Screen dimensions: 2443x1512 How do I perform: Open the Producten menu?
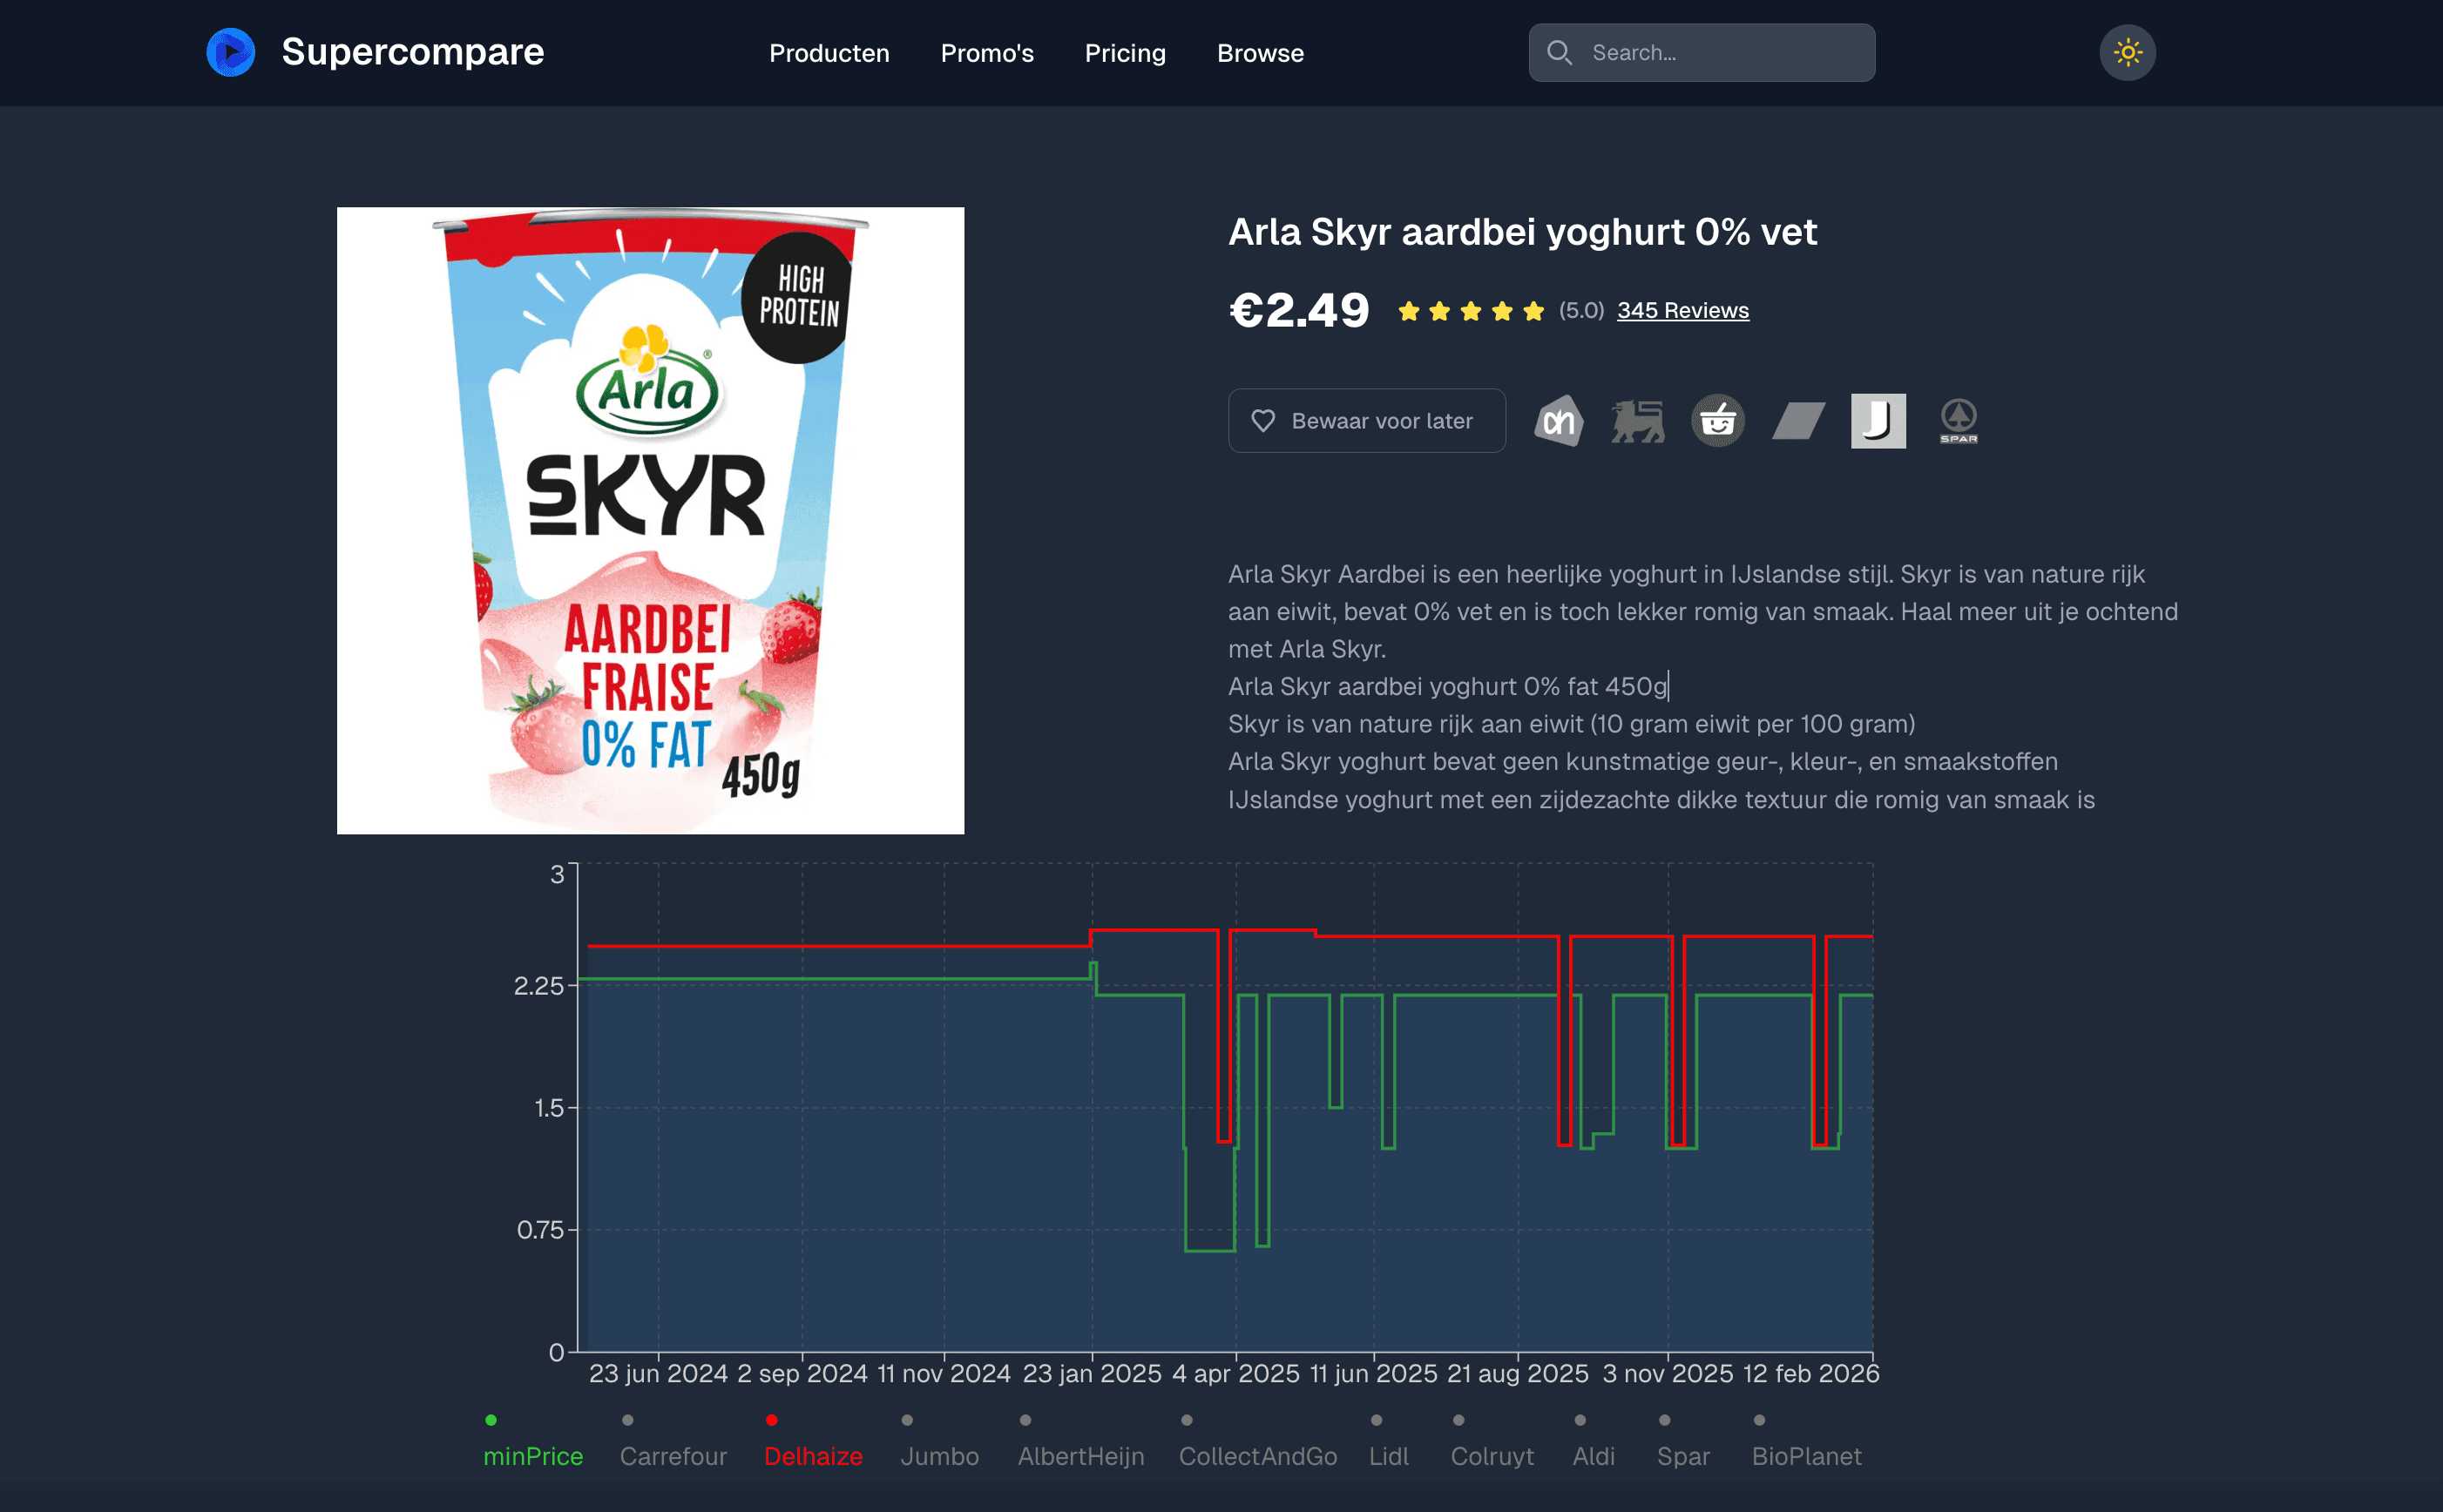[829, 53]
